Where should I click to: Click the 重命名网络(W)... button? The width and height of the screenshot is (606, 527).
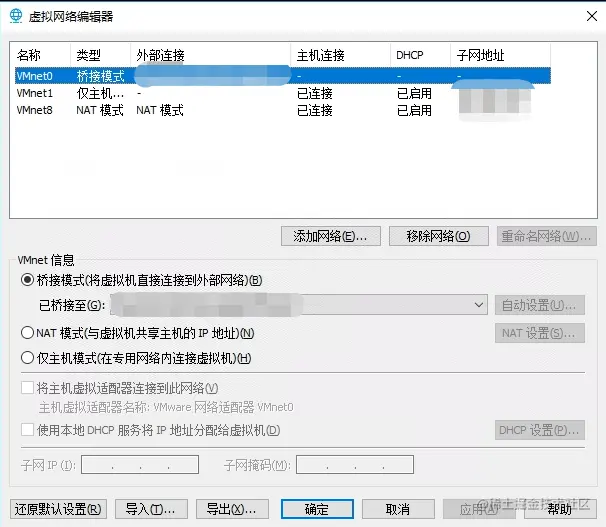[x=547, y=236]
